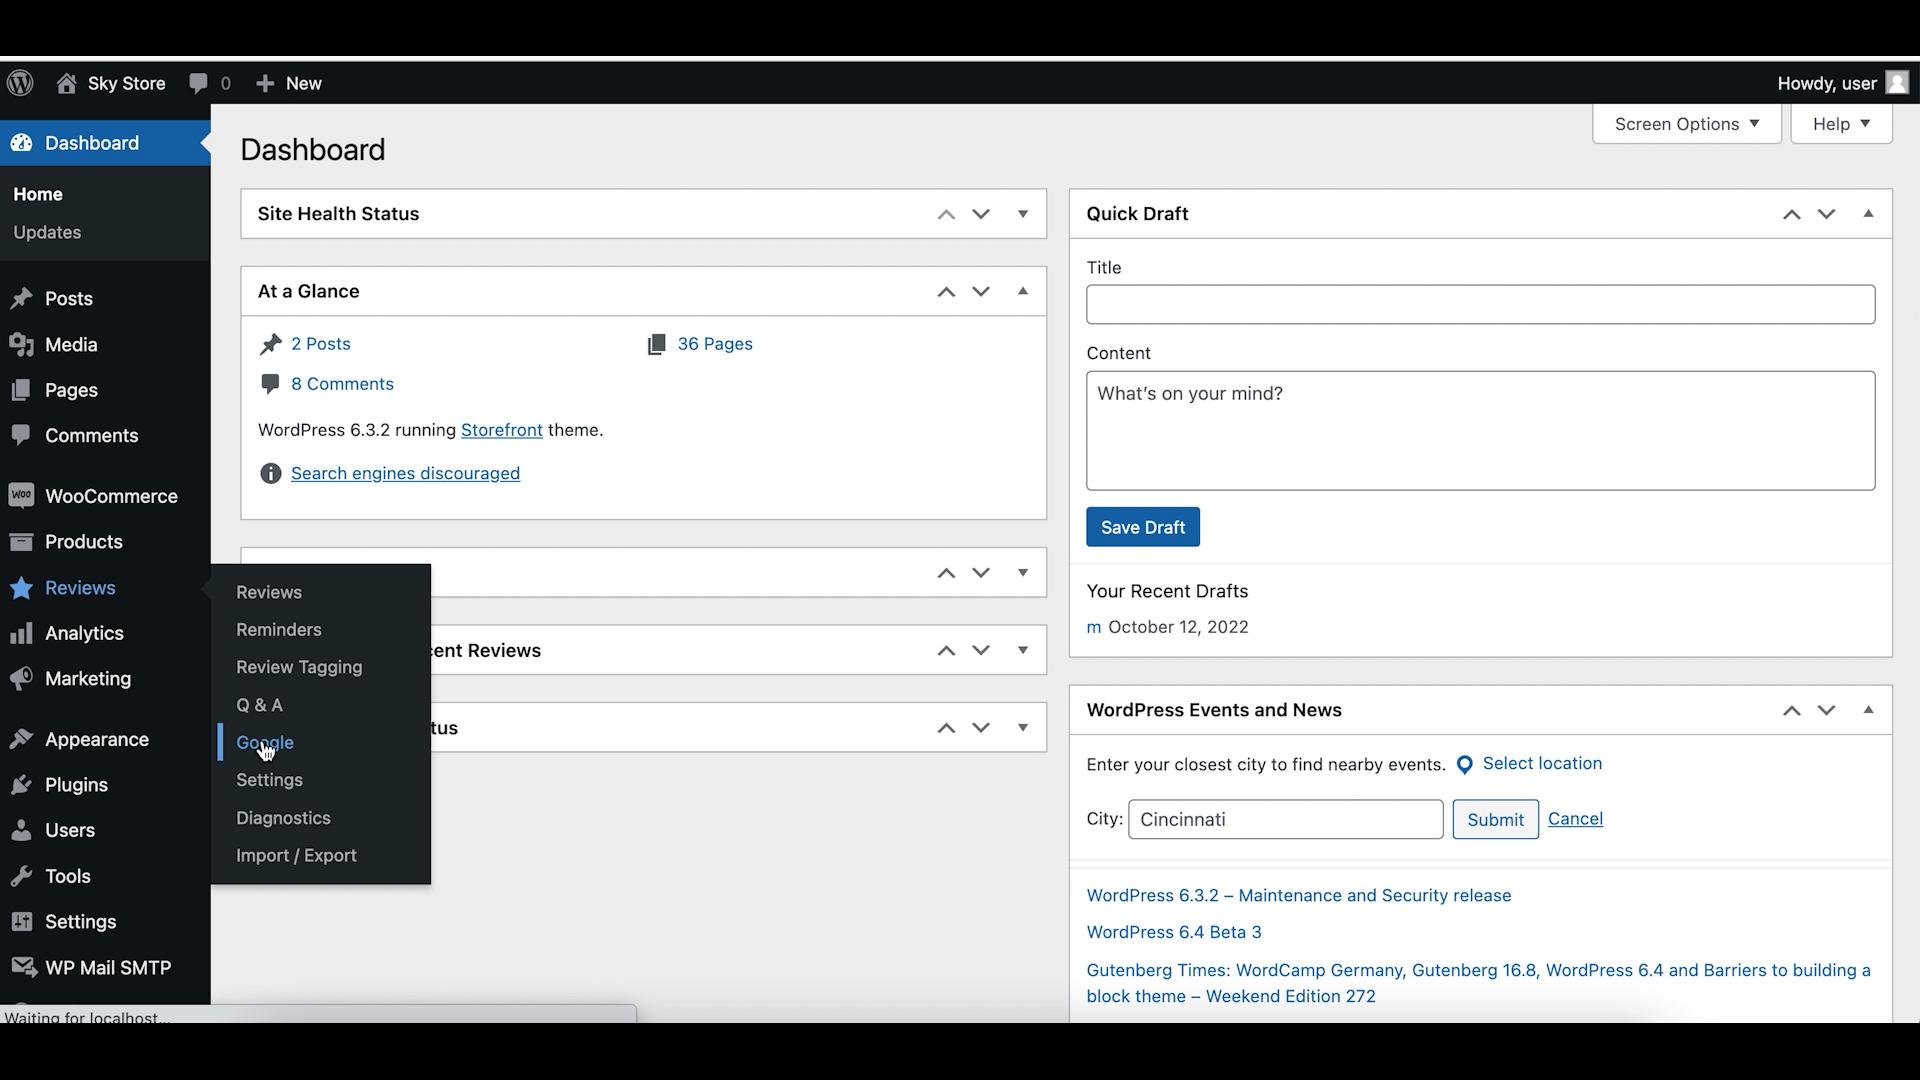Click the City input containing Cincinnati
The height and width of the screenshot is (1080, 1920).
coord(1285,819)
